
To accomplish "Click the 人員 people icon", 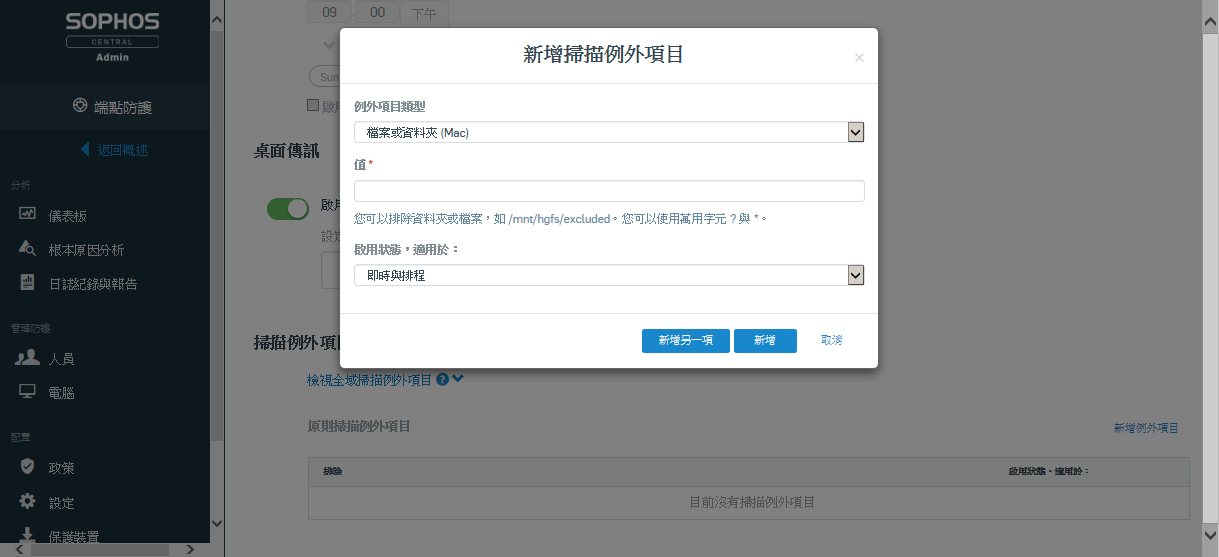I will pyautogui.click(x=27, y=358).
